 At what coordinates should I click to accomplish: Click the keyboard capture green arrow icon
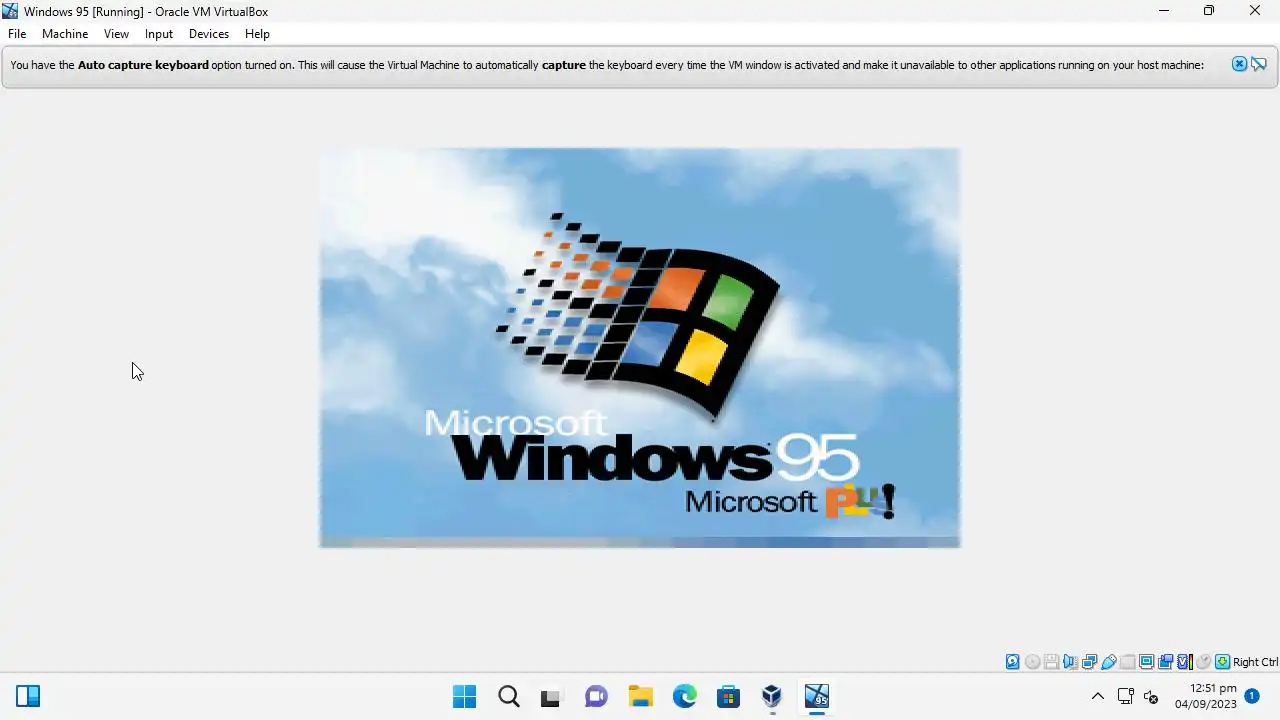1222,662
